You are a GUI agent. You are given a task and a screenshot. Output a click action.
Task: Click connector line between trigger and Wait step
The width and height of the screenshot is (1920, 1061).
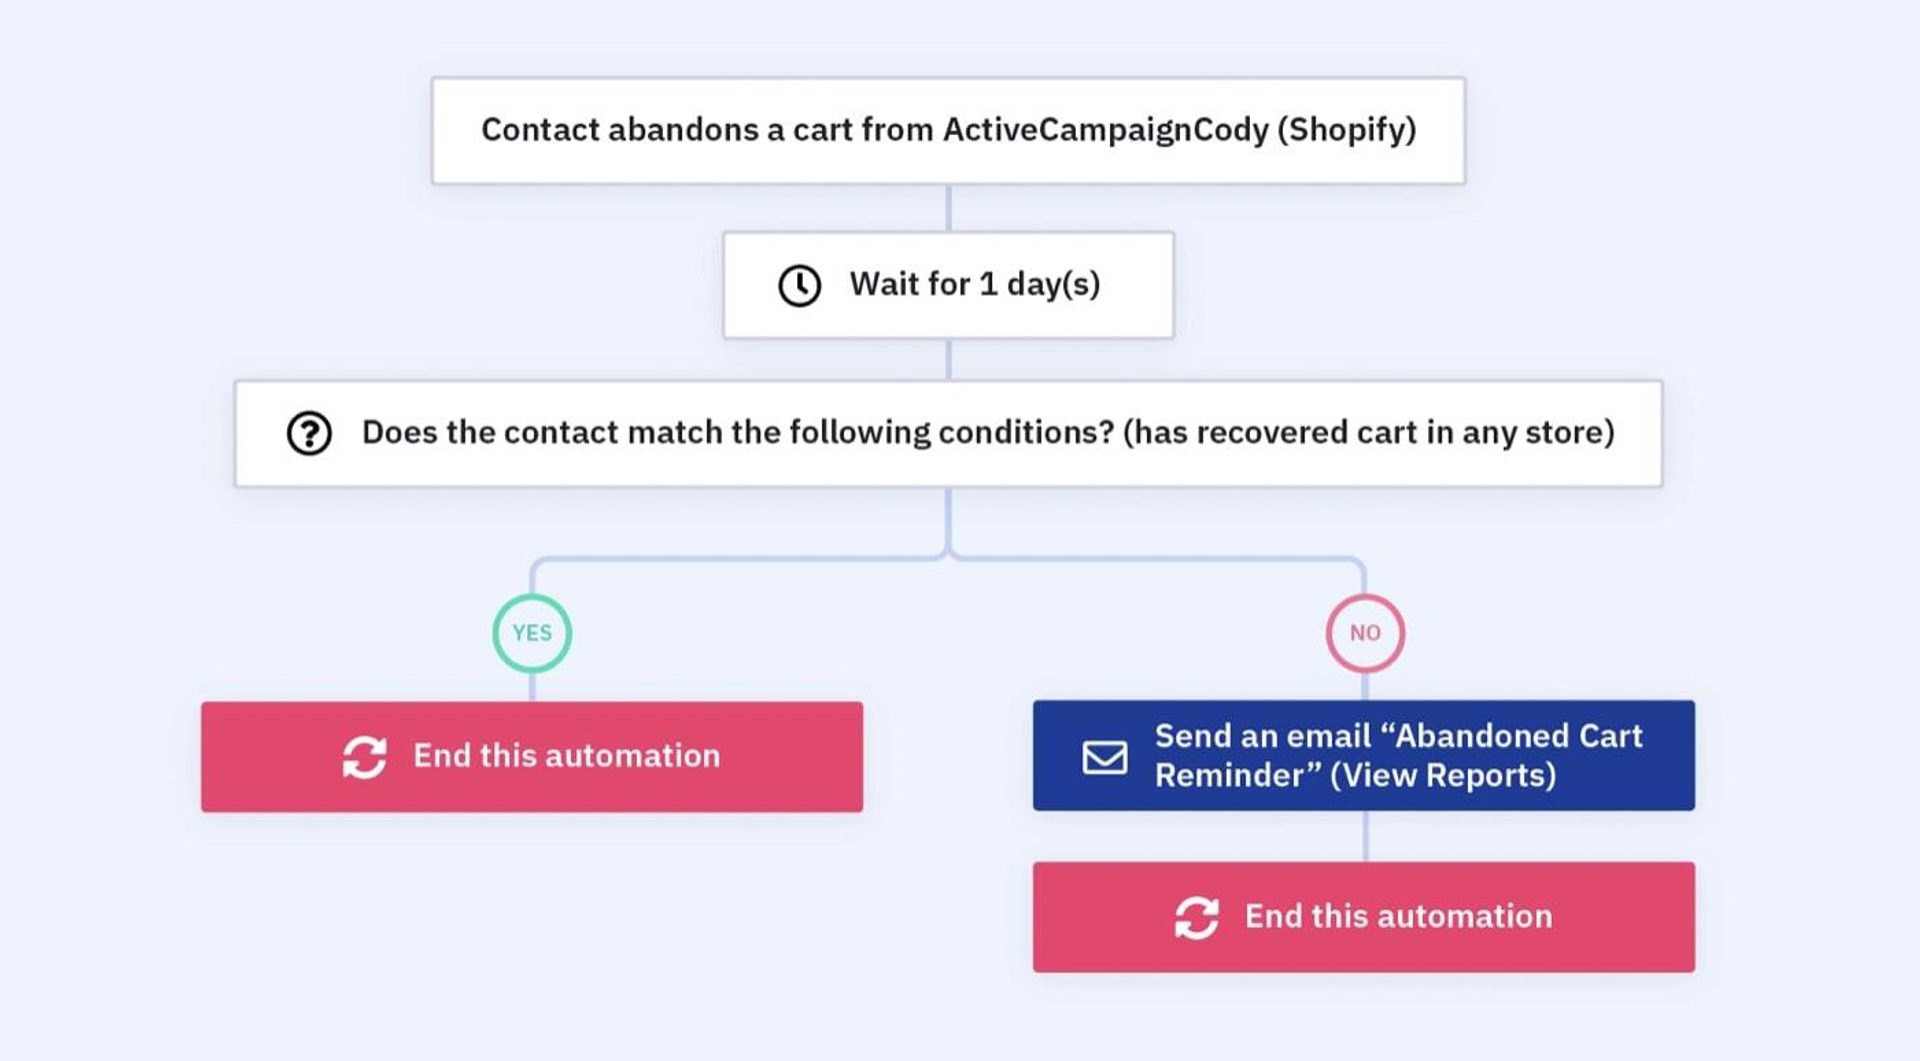point(948,208)
